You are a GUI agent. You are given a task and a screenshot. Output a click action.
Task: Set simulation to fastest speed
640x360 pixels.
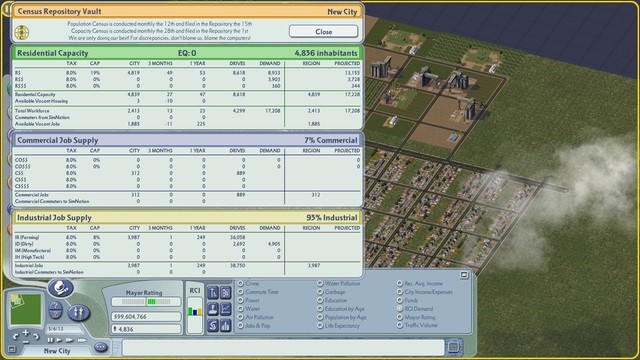coord(82,340)
